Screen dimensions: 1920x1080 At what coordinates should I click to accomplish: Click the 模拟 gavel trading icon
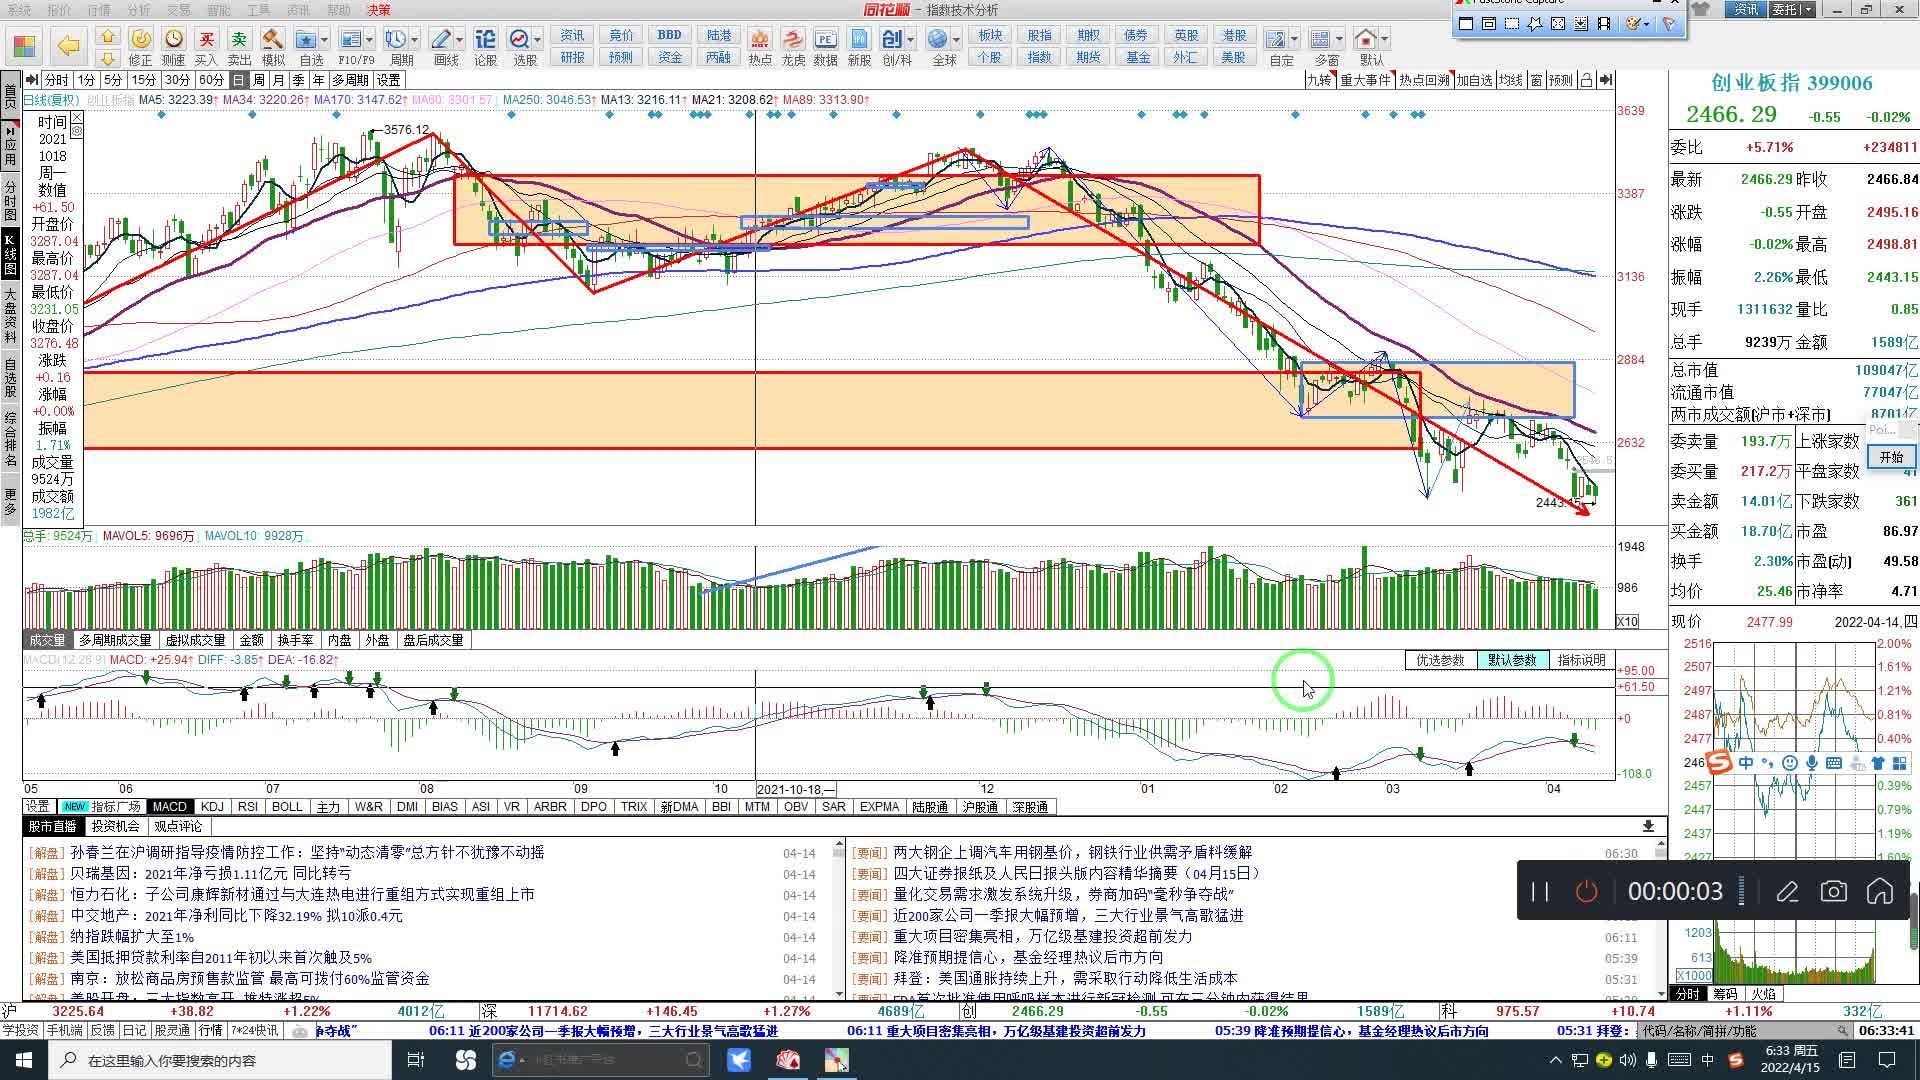272,40
